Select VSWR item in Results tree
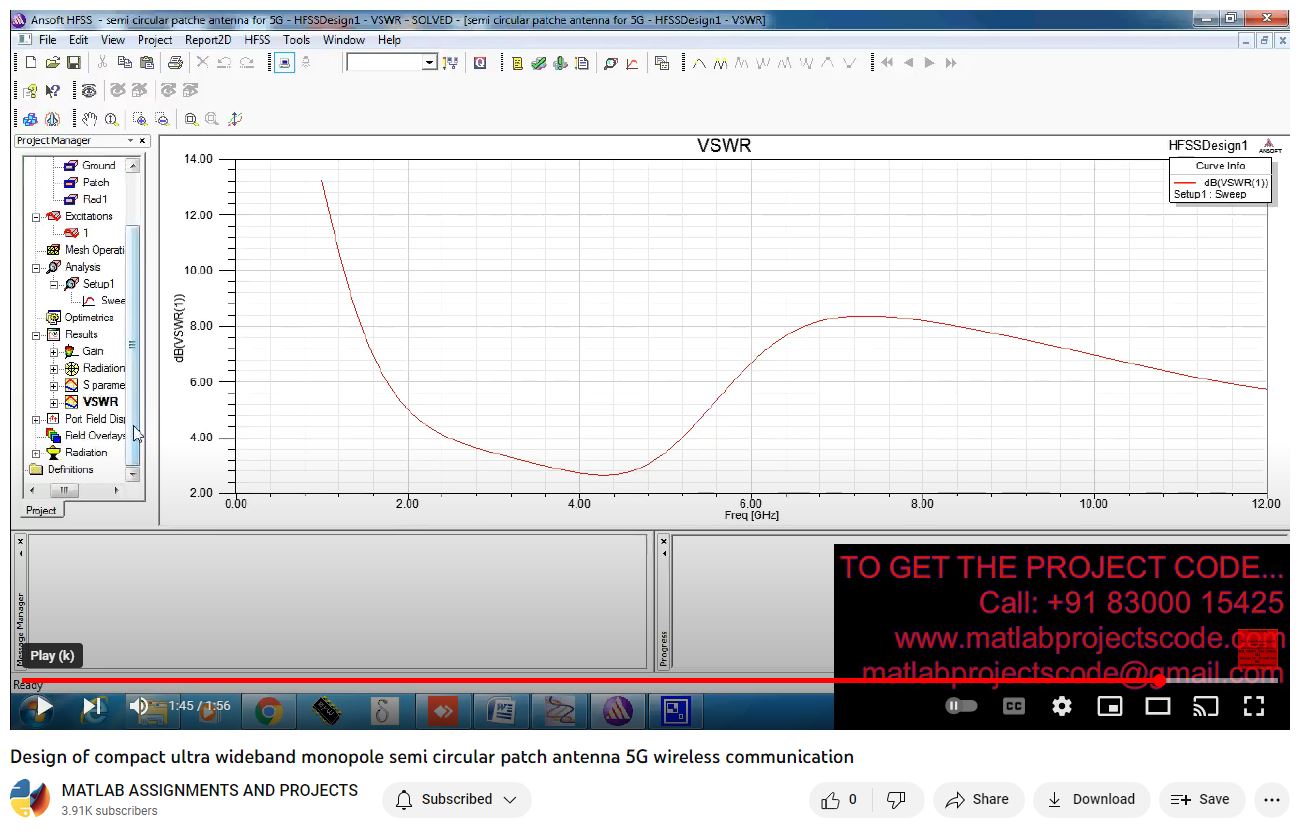1301x833 pixels. pyautogui.click(x=100, y=402)
